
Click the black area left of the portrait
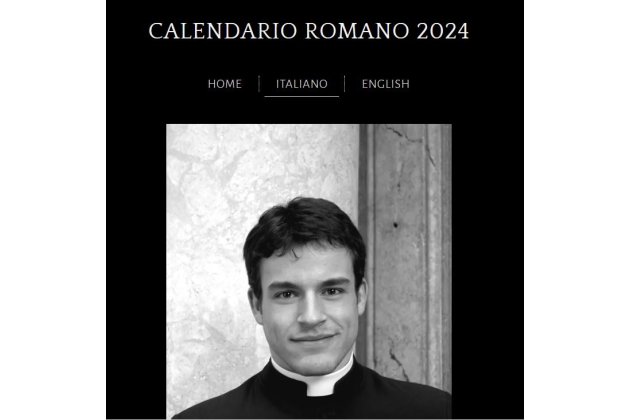tap(136, 271)
